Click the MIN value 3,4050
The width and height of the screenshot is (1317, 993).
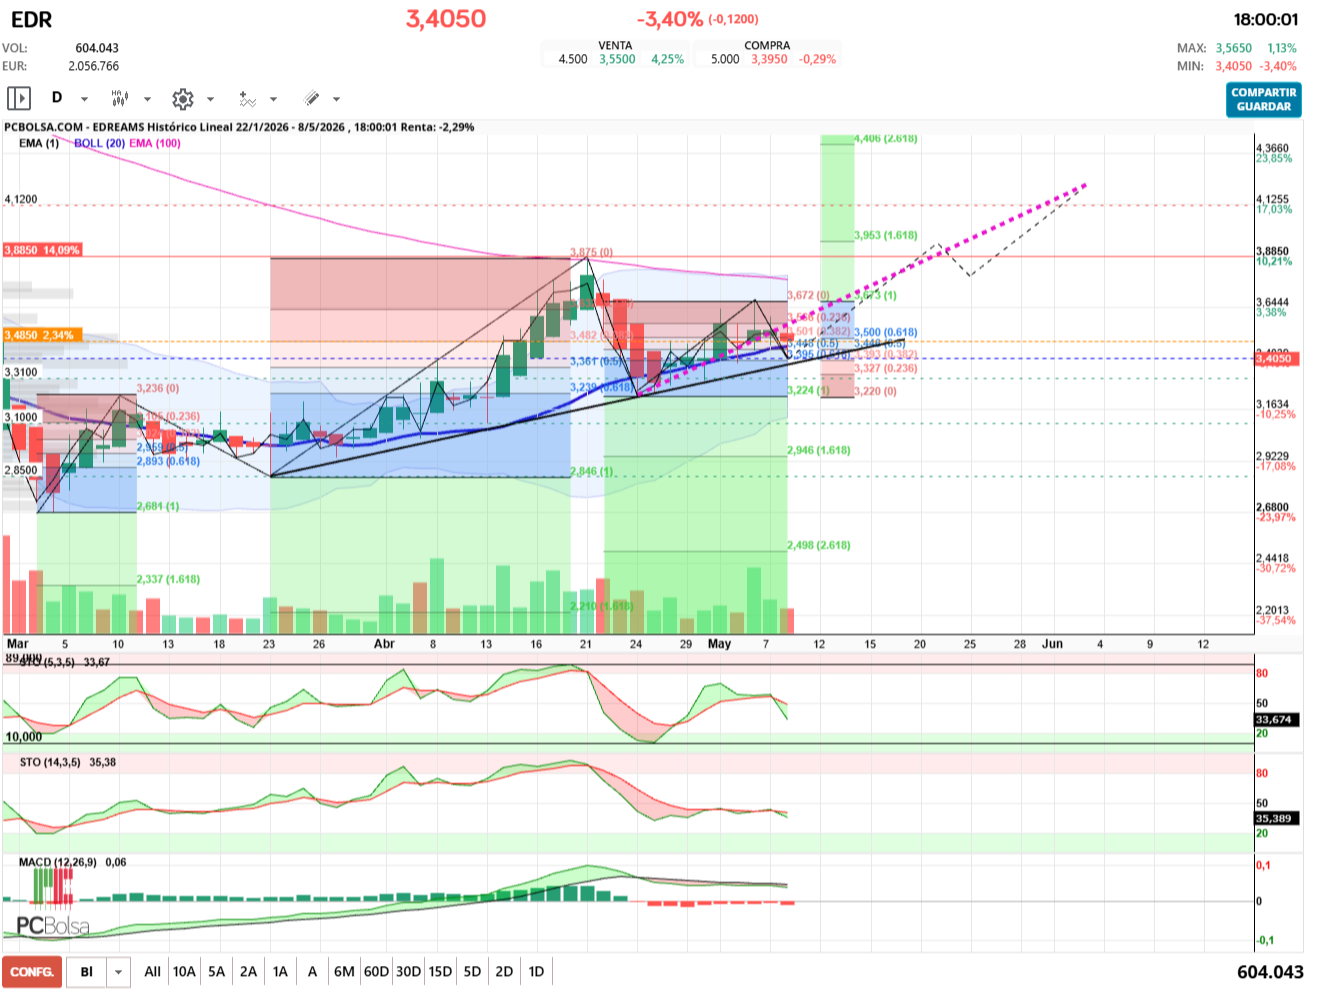tap(1234, 66)
